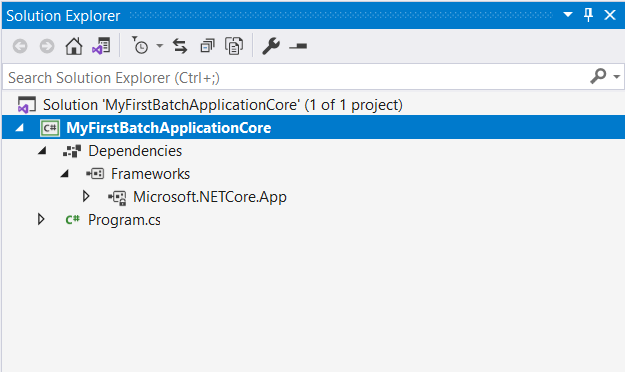Image resolution: width=625 pixels, height=372 pixels.
Task: Click the Frameworks icon
Action: coord(95,174)
